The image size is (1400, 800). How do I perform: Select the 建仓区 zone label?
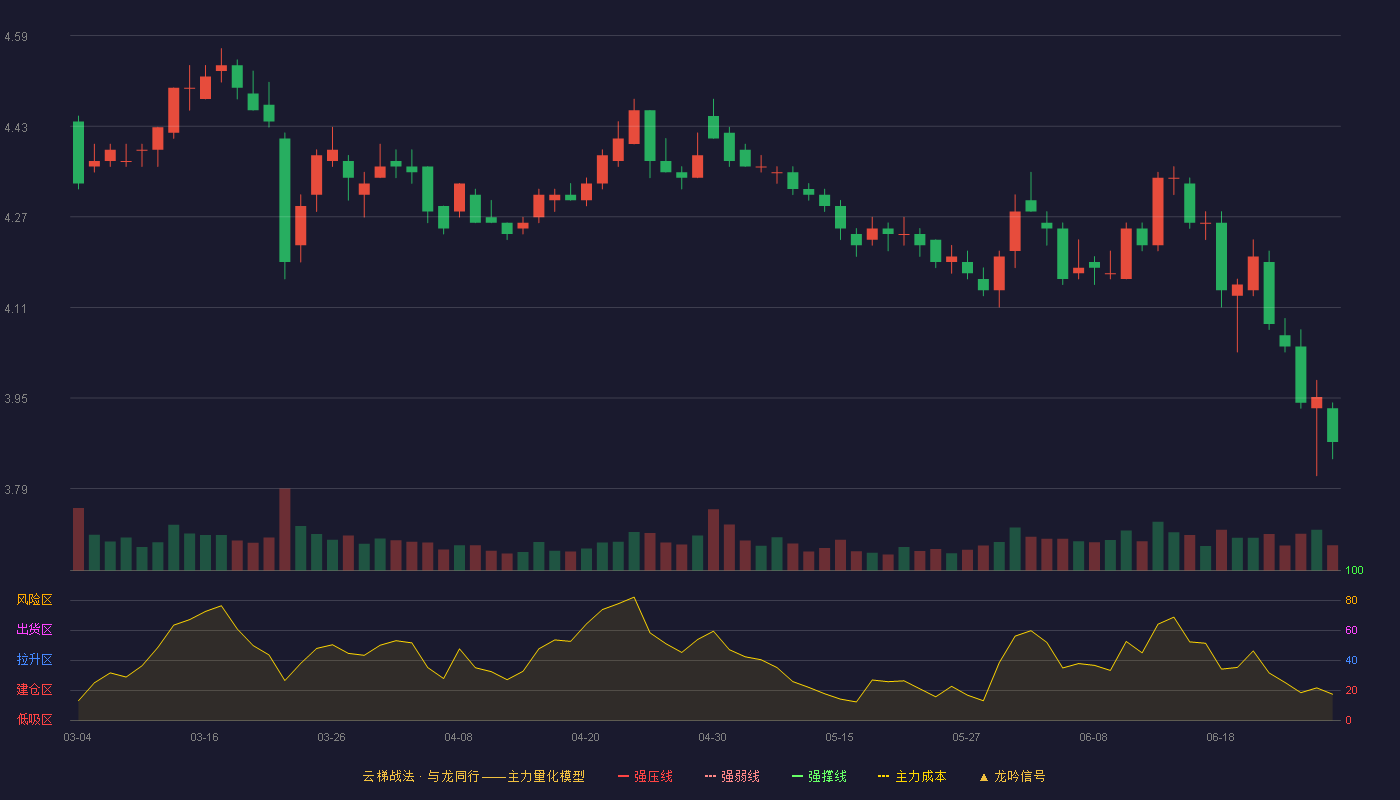click(x=34, y=690)
